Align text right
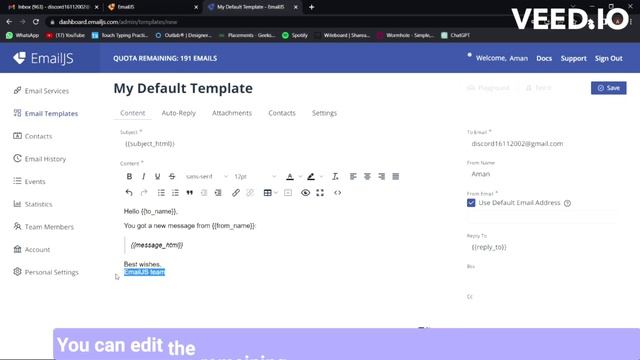Image resolution: width=640 pixels, height=360 pixels. (x=382, y=176)
